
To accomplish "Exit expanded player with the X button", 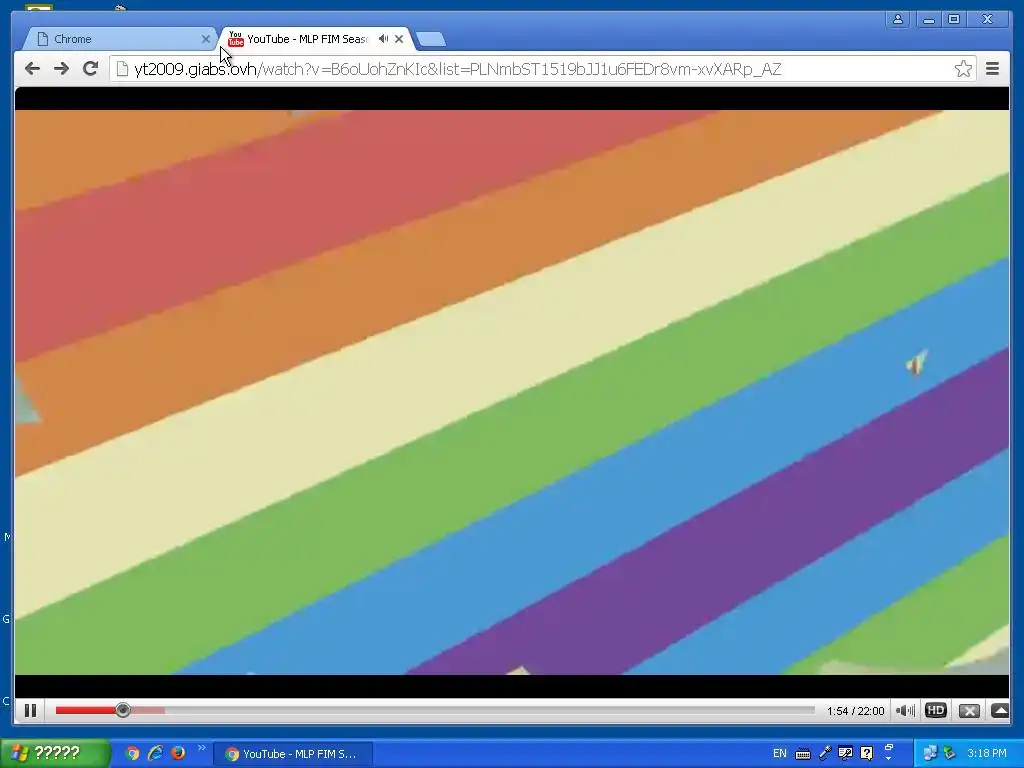I will pos(969,711).
